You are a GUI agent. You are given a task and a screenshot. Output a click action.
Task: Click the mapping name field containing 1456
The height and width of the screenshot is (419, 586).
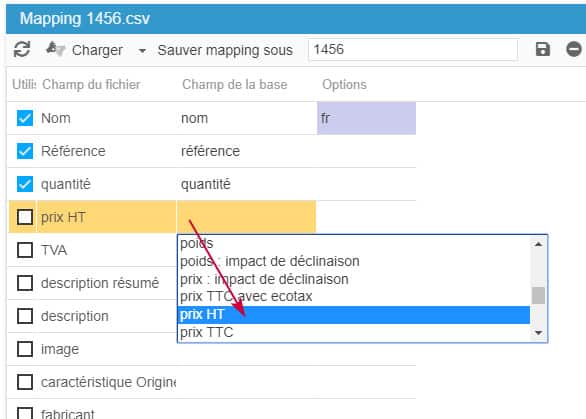click(413, 49)
